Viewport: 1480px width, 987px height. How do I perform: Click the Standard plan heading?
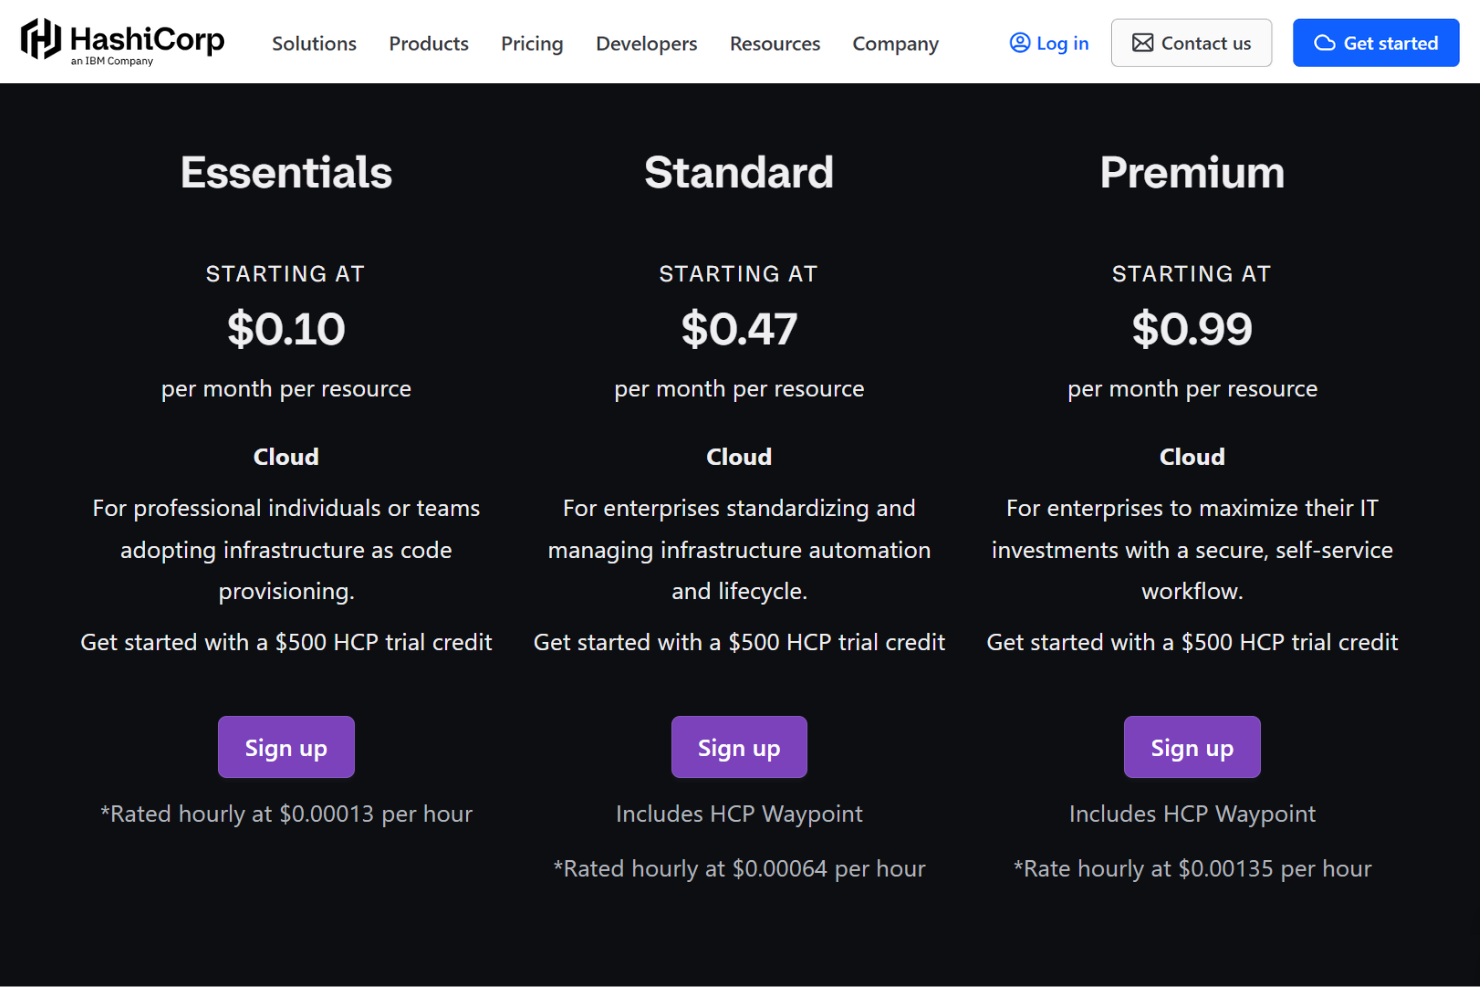(739, 172)
